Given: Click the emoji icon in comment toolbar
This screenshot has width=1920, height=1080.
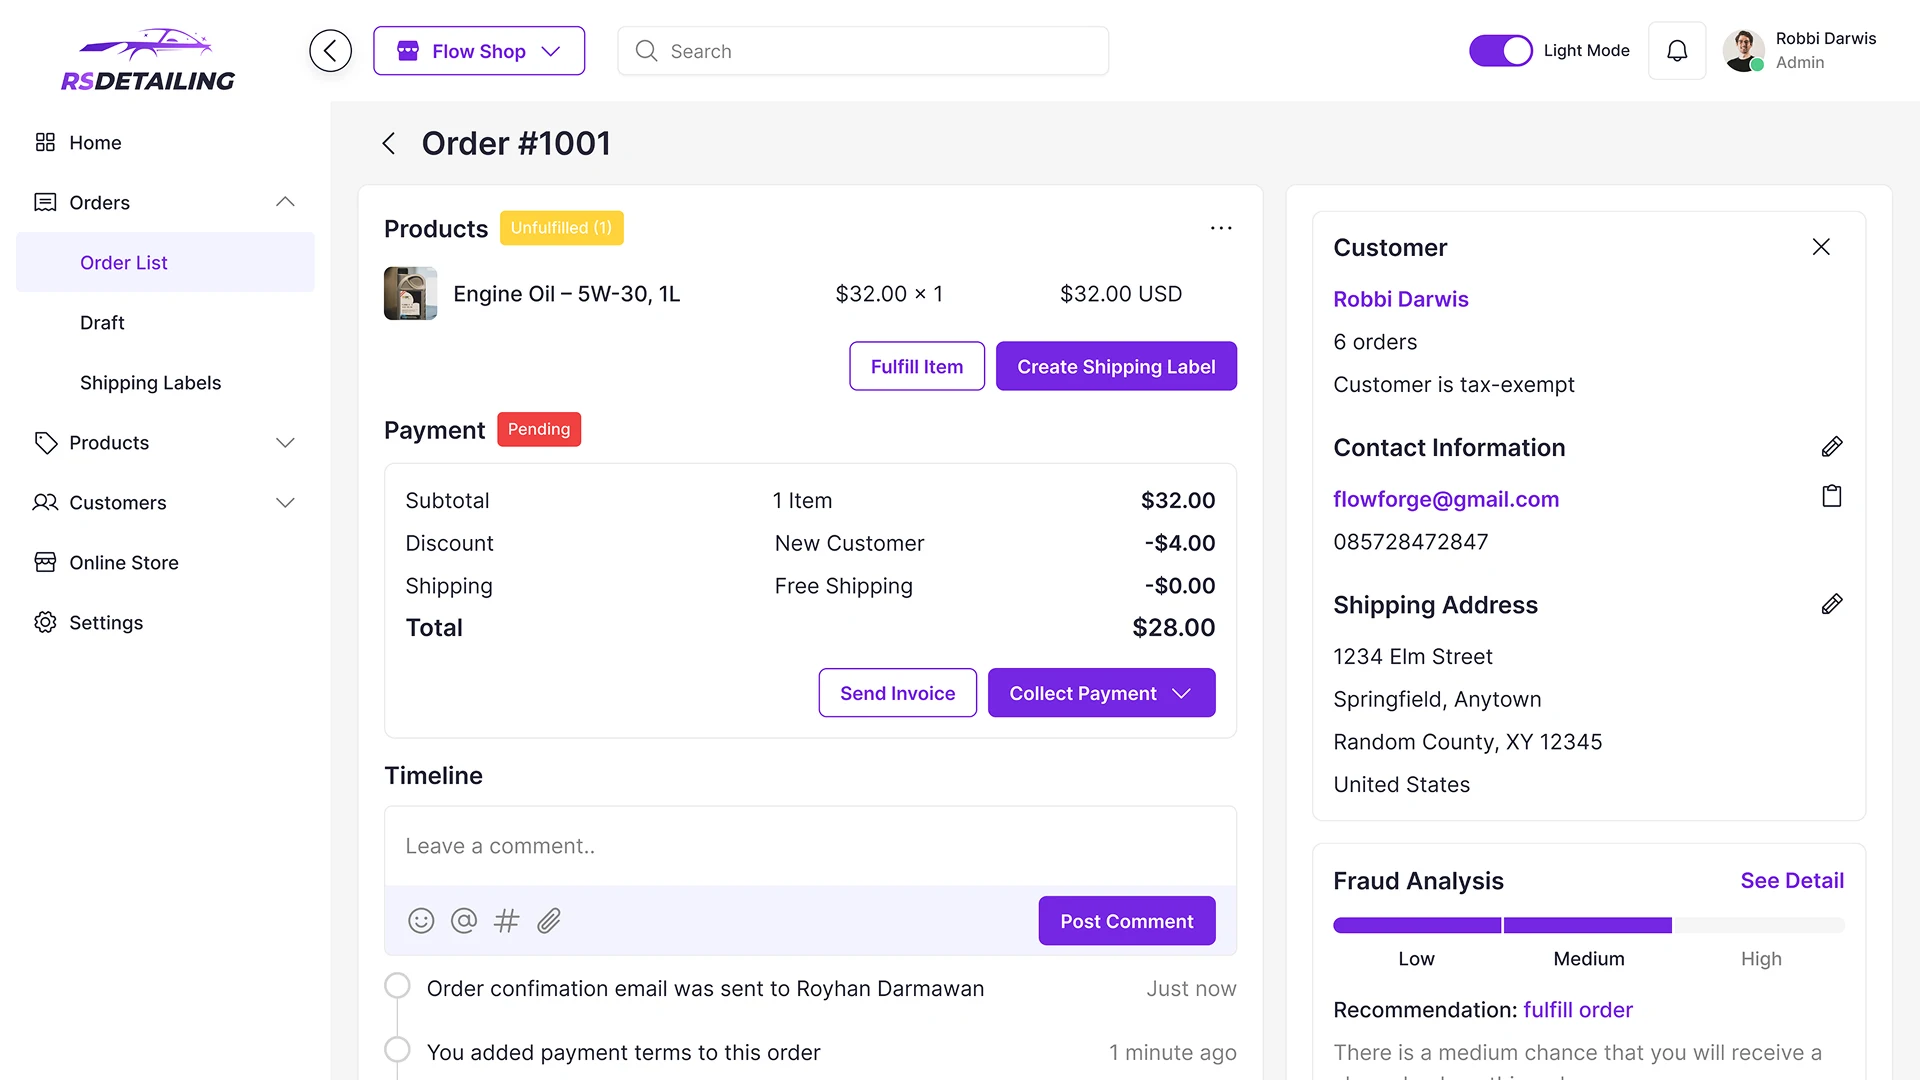Looking at the screenshot, I should (x=421, y=920).
